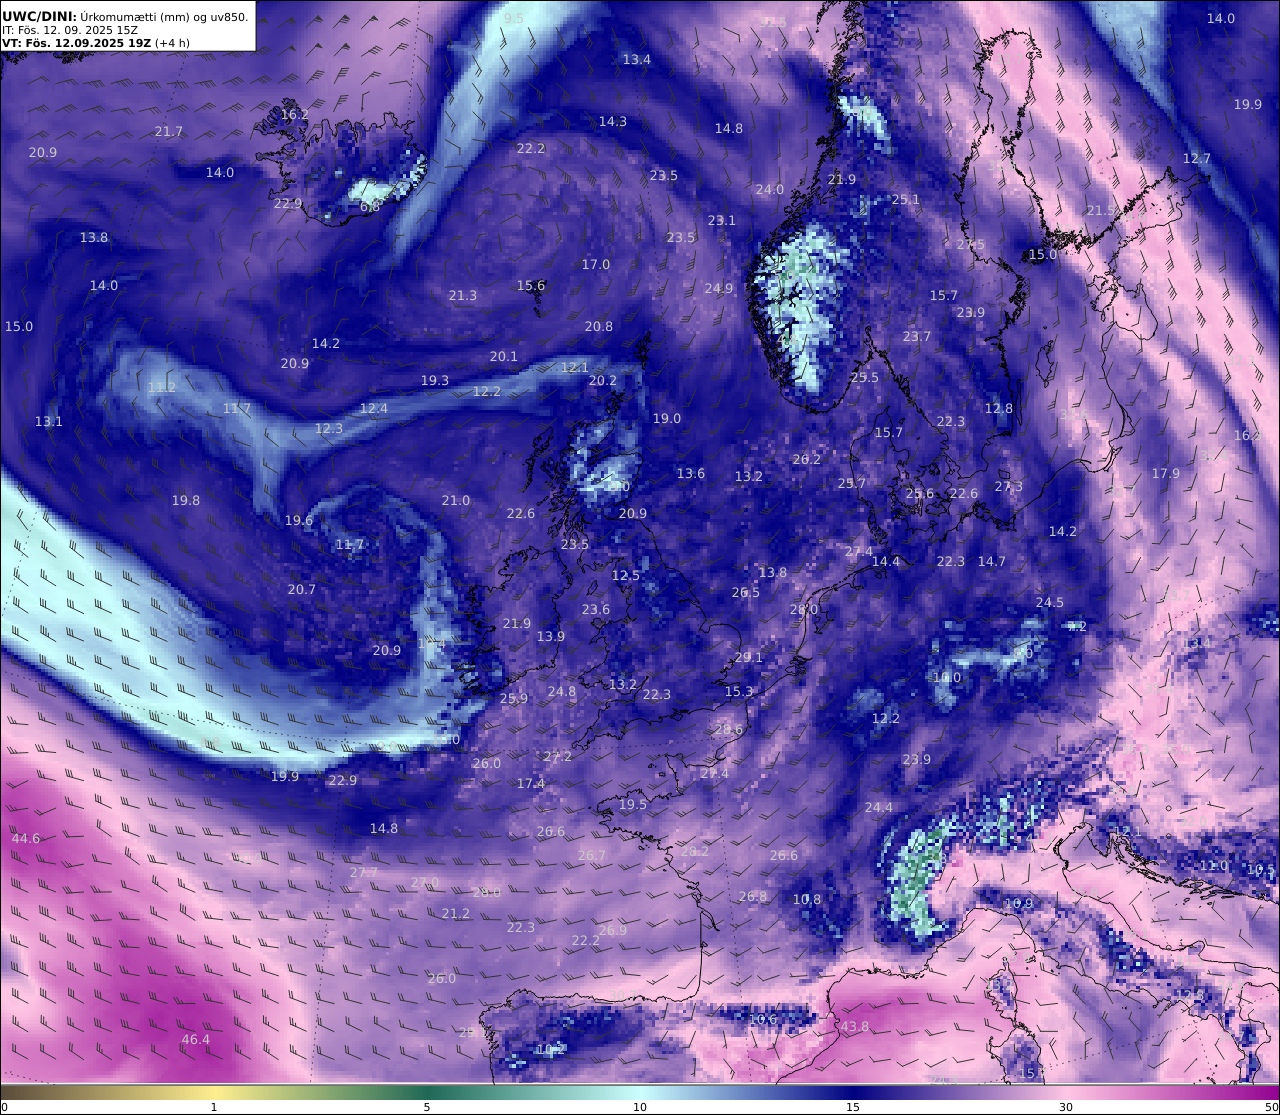Click the legend tick label 1
Viewport: 1280px width, 1115px height.
pyautogui.click(x=214, y=1107)
